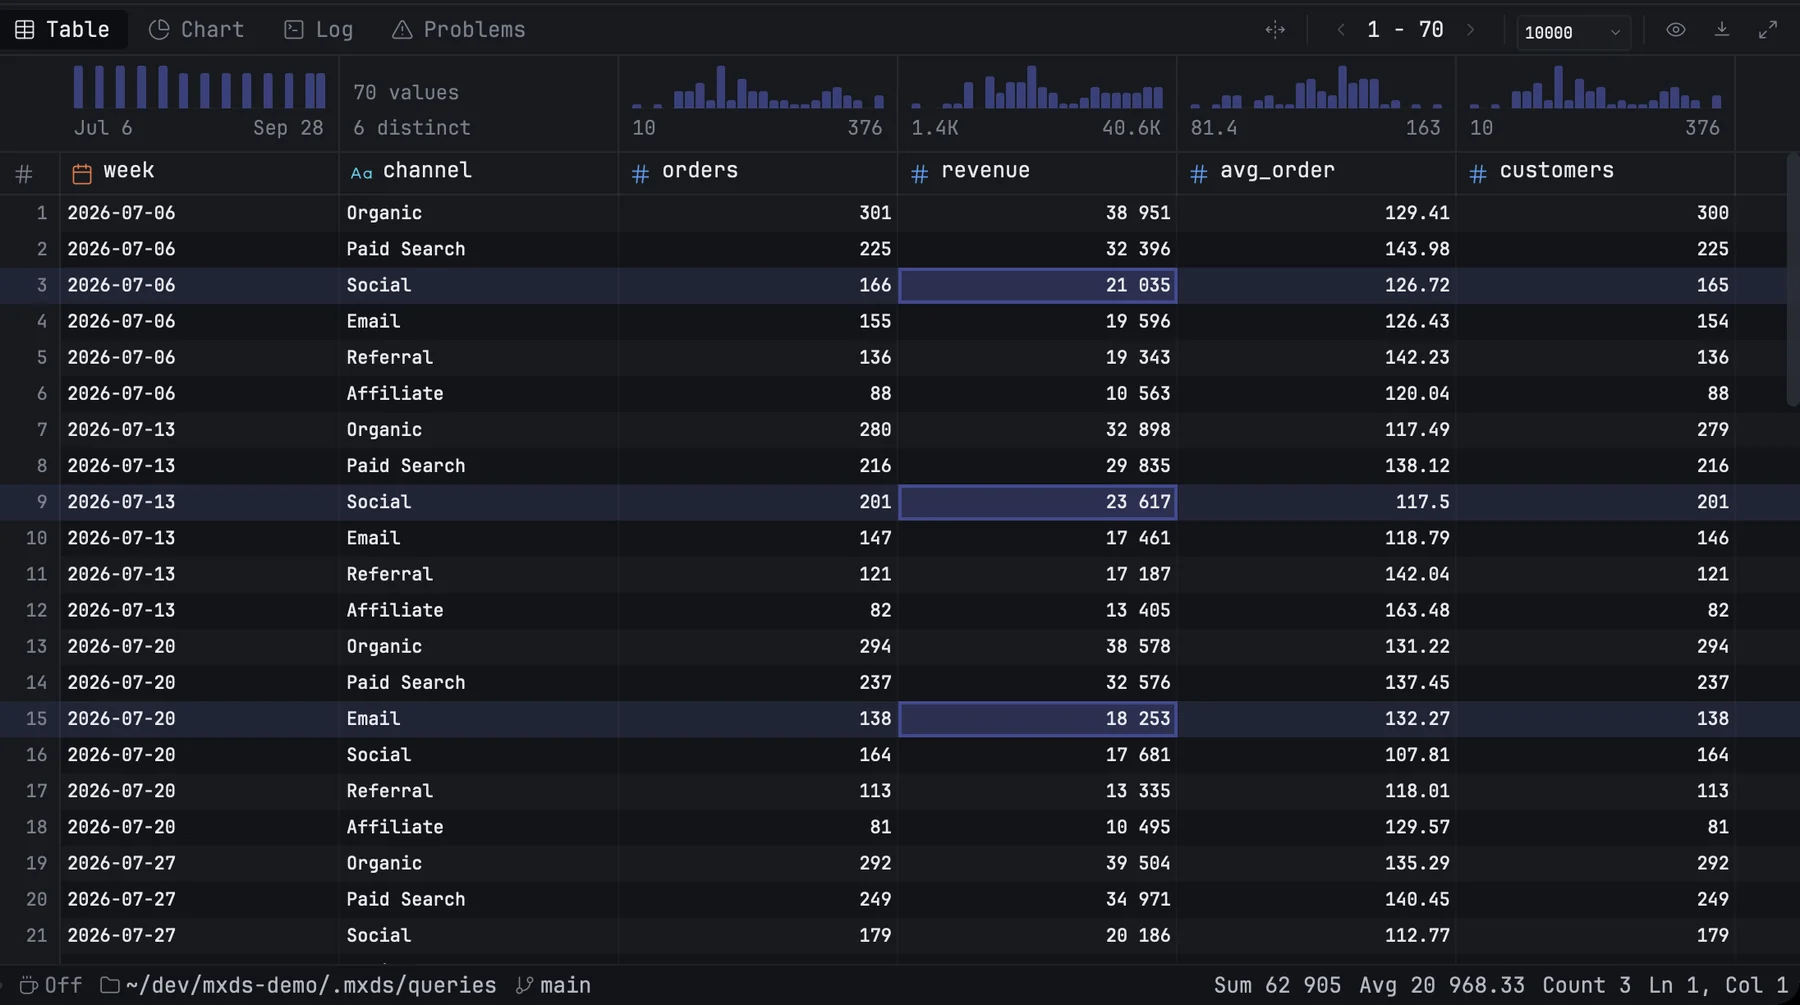
Task: Select the Paid Search cell in row 2
Action: pos(478,249)
